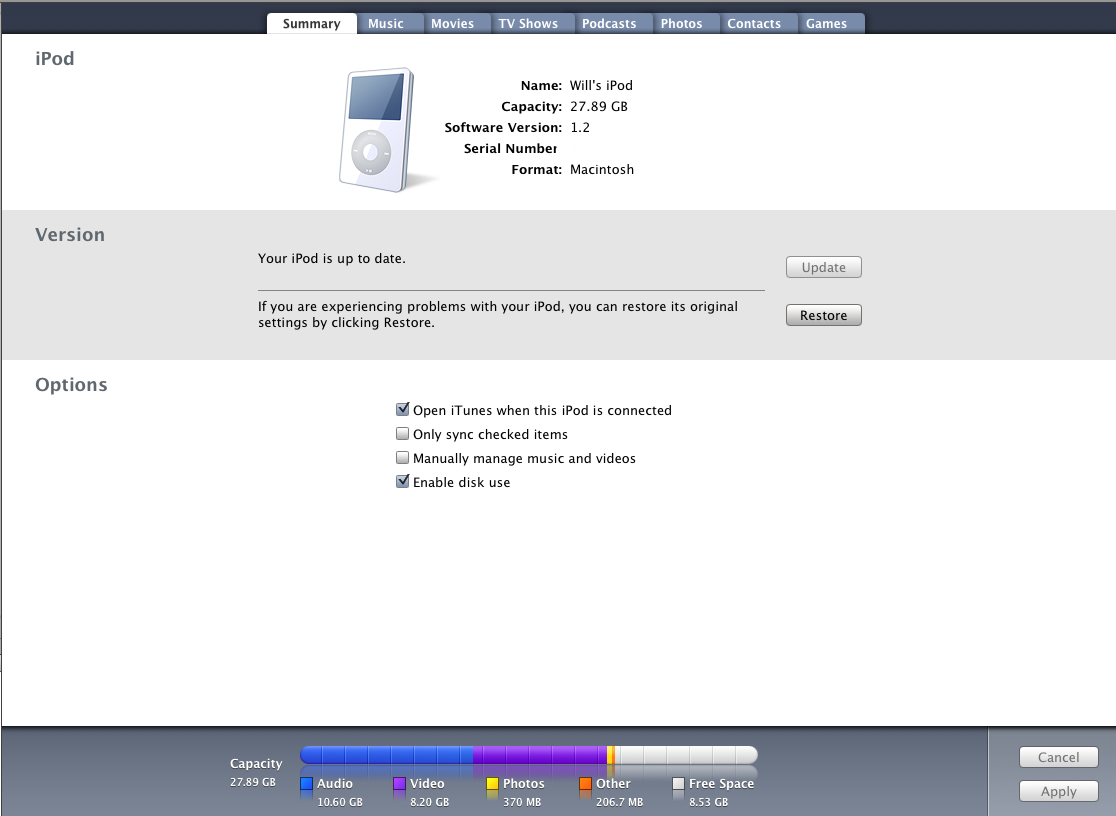Click the Apply button
The height and width of the screenshot is (816, 1116).
[1058, 791]
